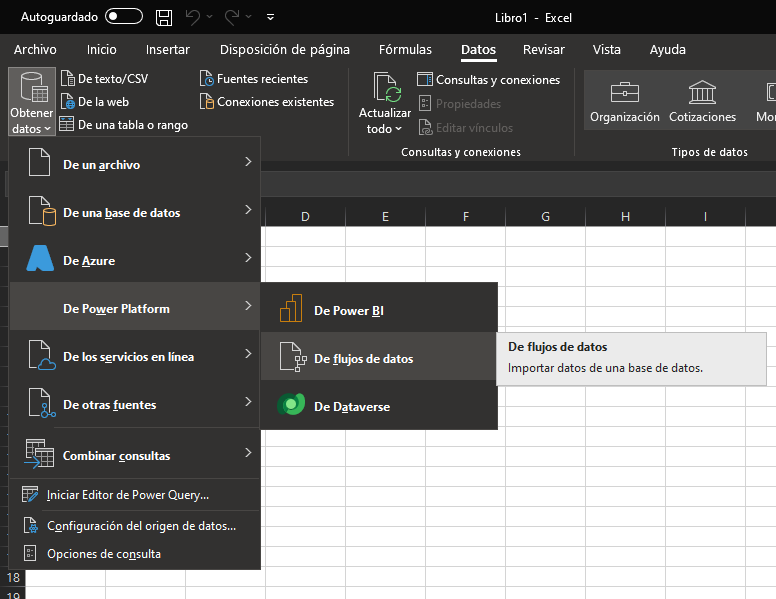This screenshot has height=599, width=776.
Task: Select De Power Platform menu item
Action: 135,306
